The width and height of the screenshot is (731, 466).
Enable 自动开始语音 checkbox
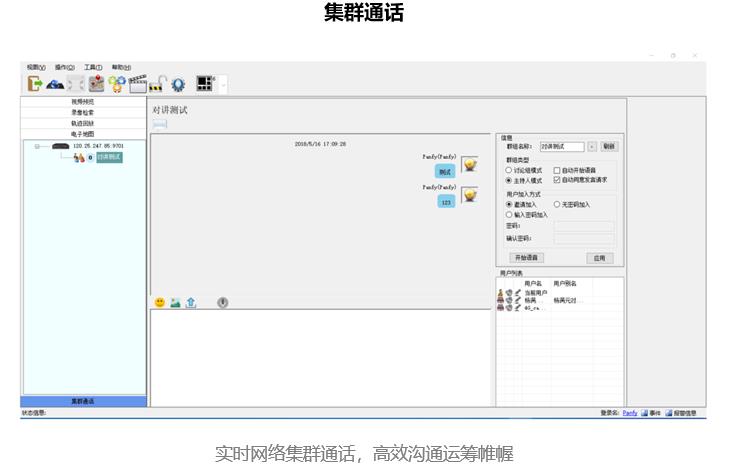(557, 171)
